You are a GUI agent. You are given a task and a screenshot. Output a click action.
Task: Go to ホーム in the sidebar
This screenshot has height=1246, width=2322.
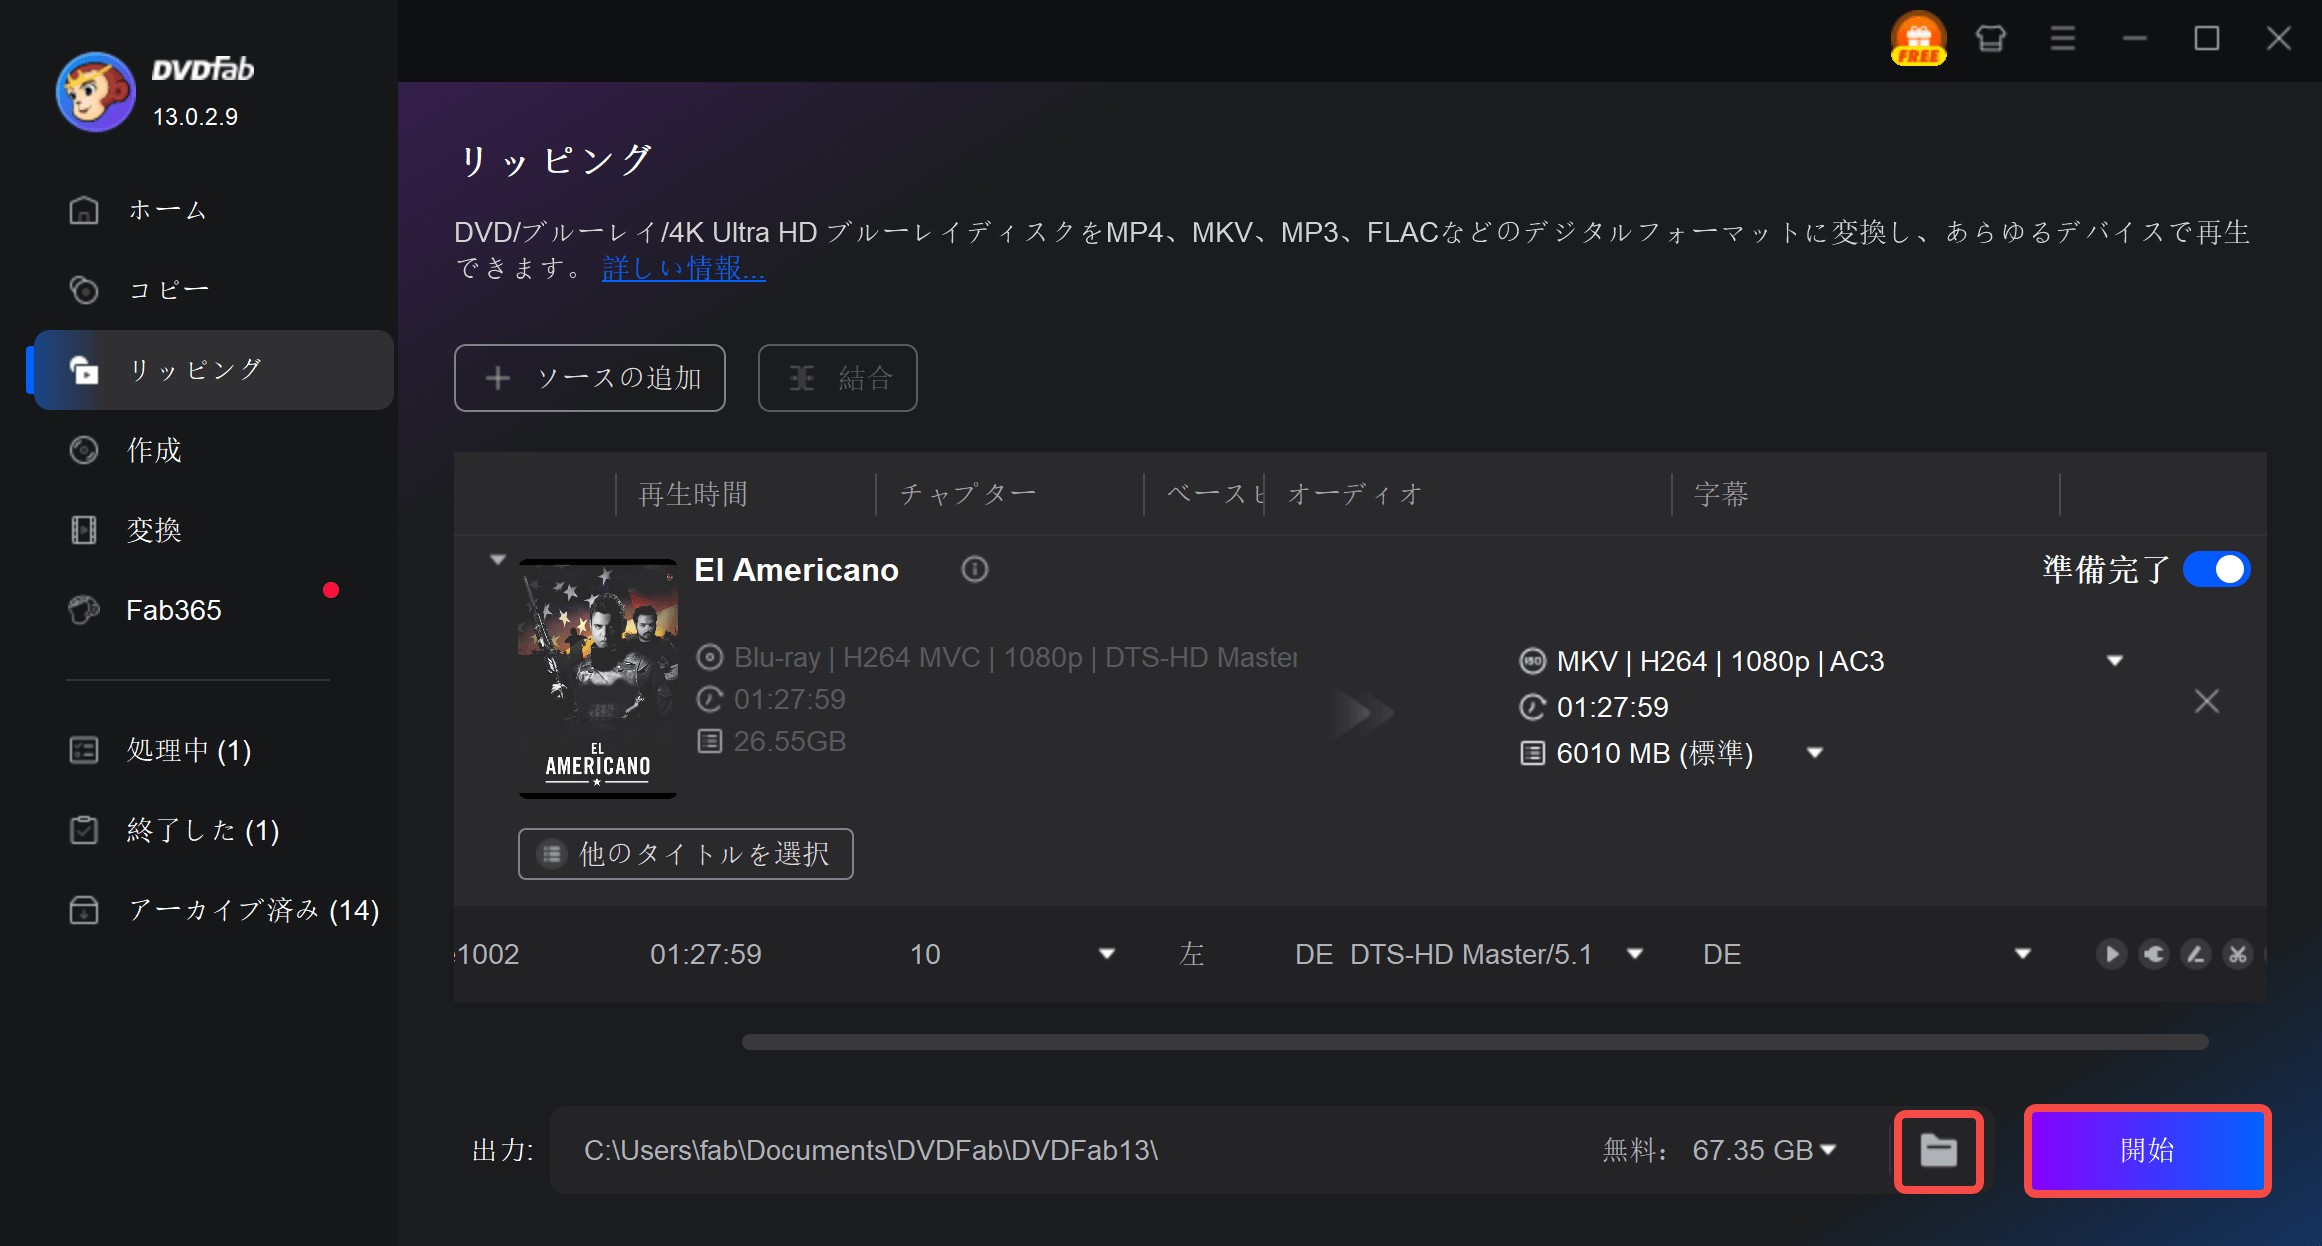[x=212, y=210]
